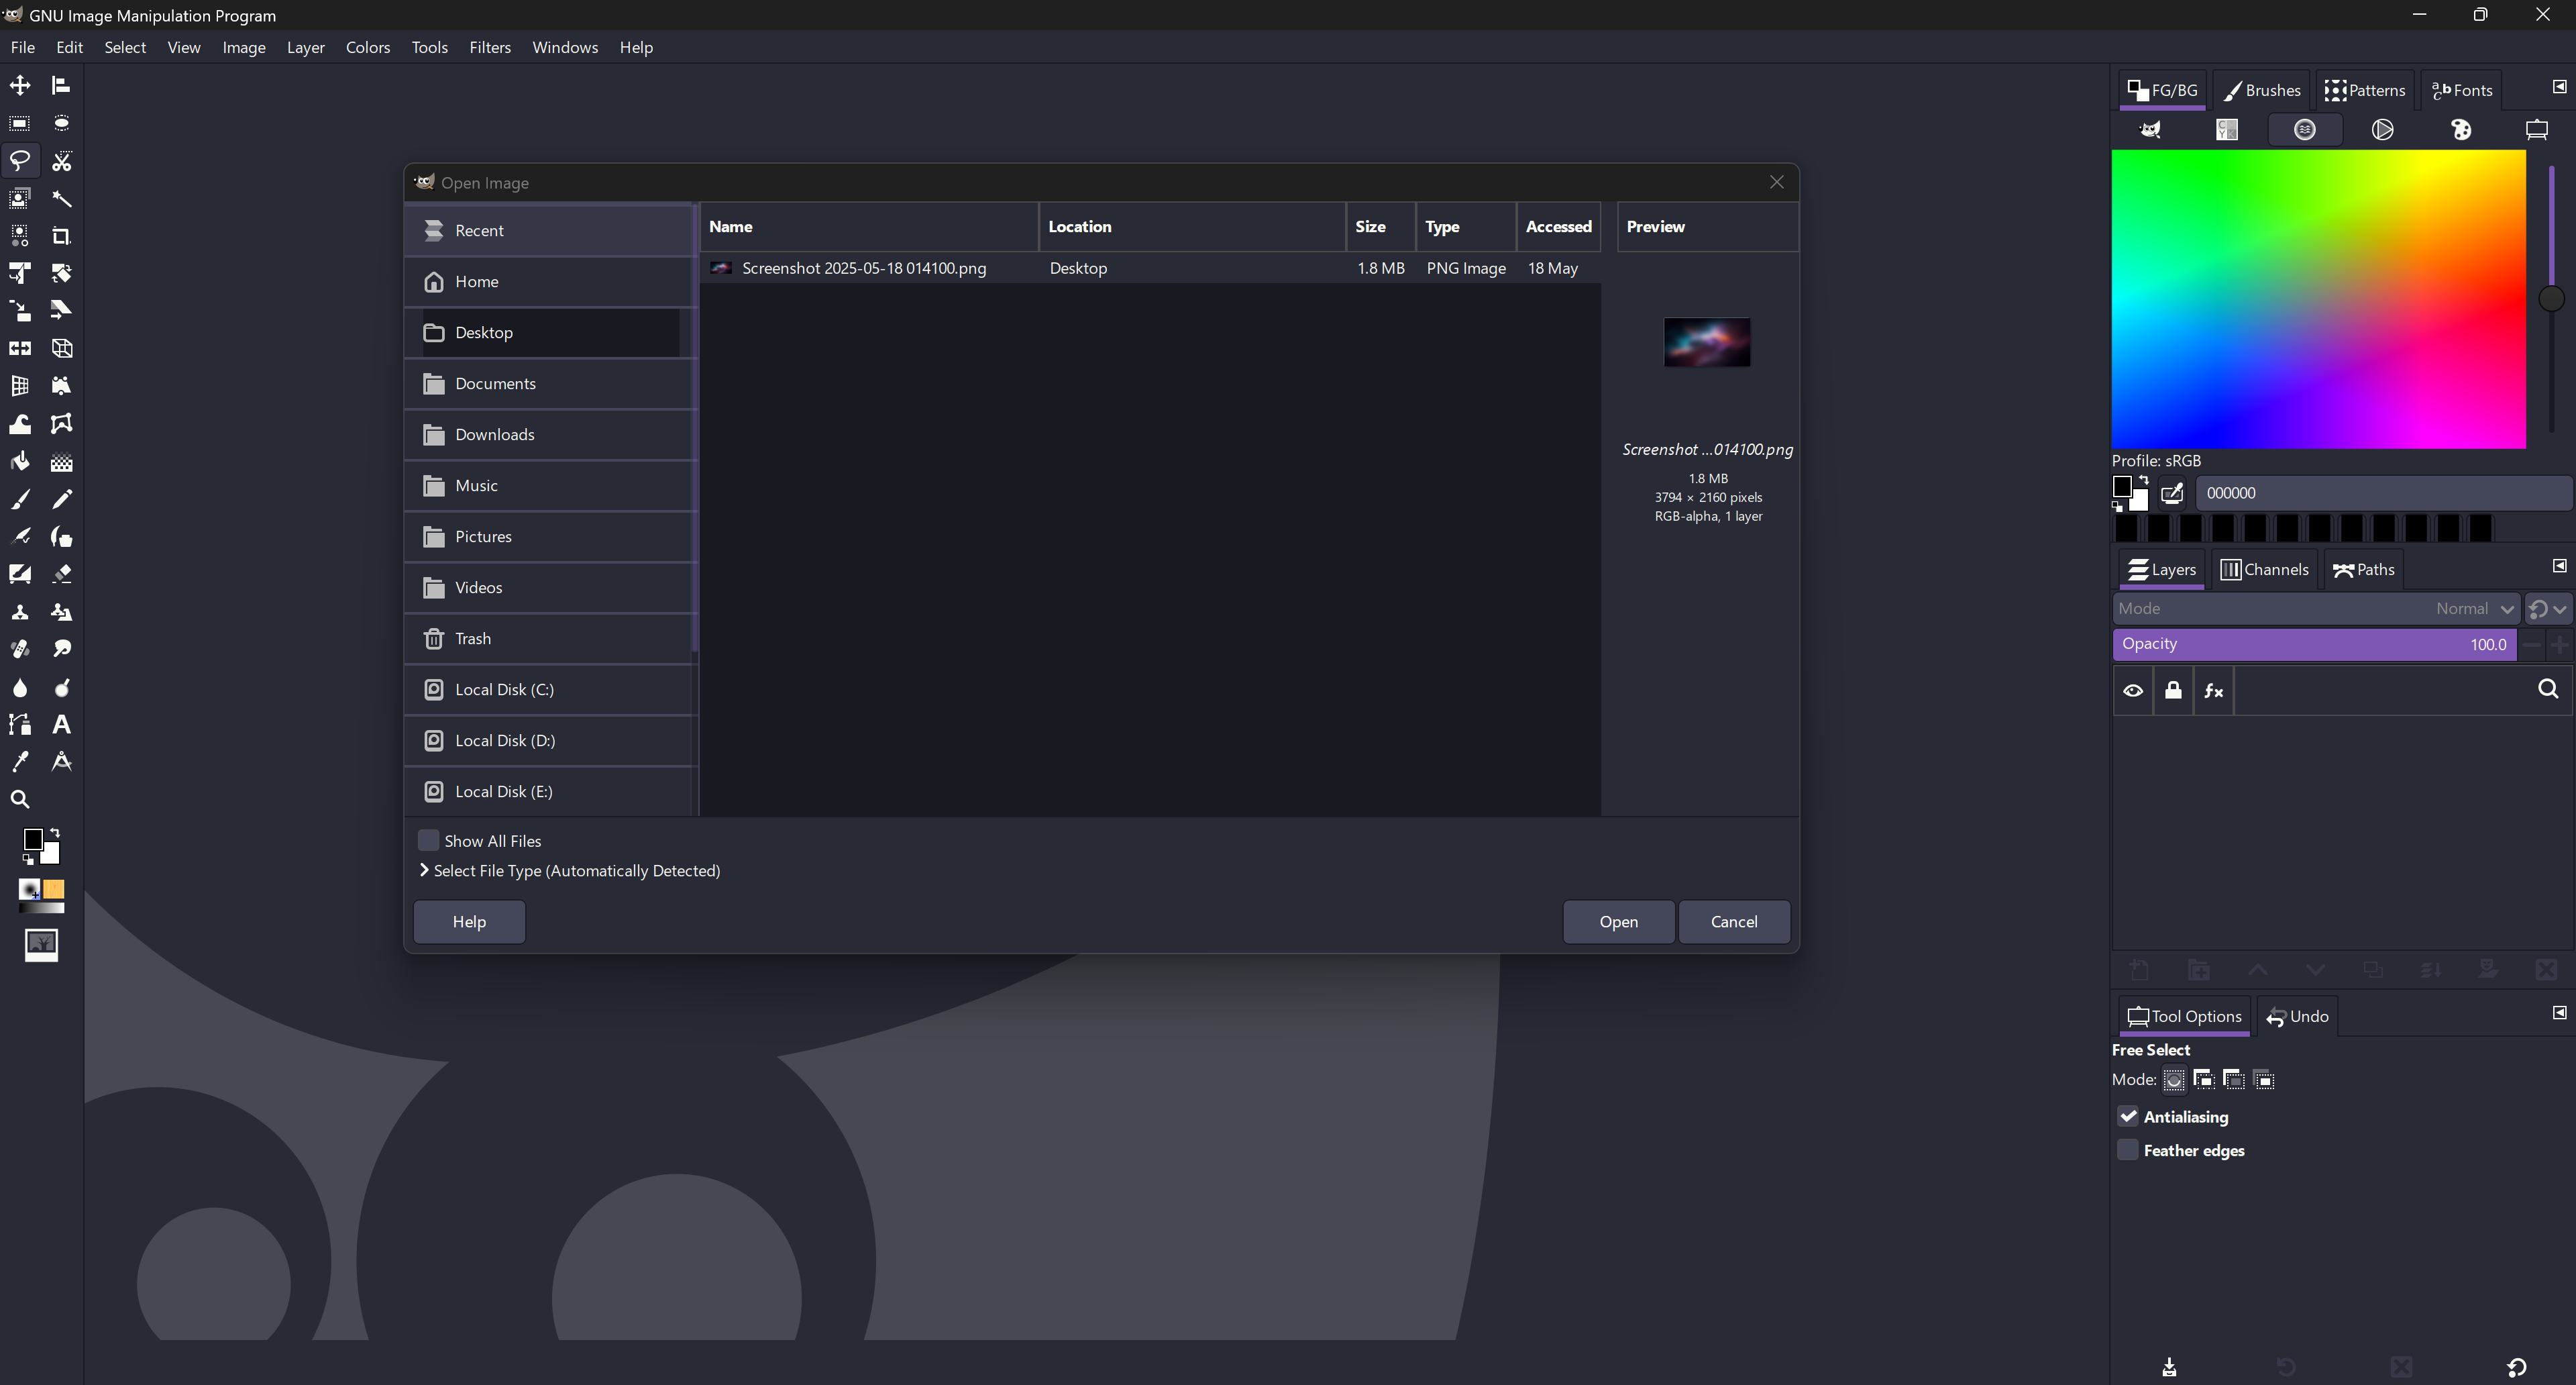Image resolution: width=2576 pixels, height=1385 pixels.
Task: Open the layer Mode Normal dropdown
Action: [2316, 609]
